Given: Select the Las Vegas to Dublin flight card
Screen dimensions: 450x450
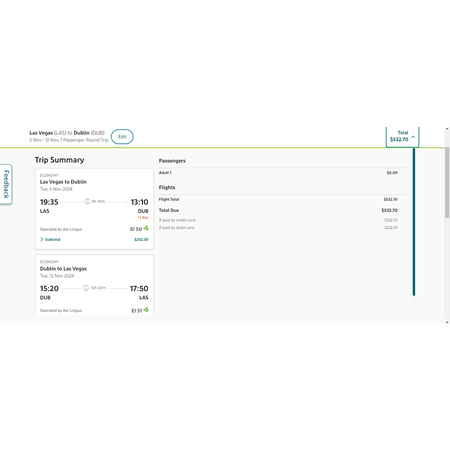Looking at the screenshot, I should click(94, 209).
